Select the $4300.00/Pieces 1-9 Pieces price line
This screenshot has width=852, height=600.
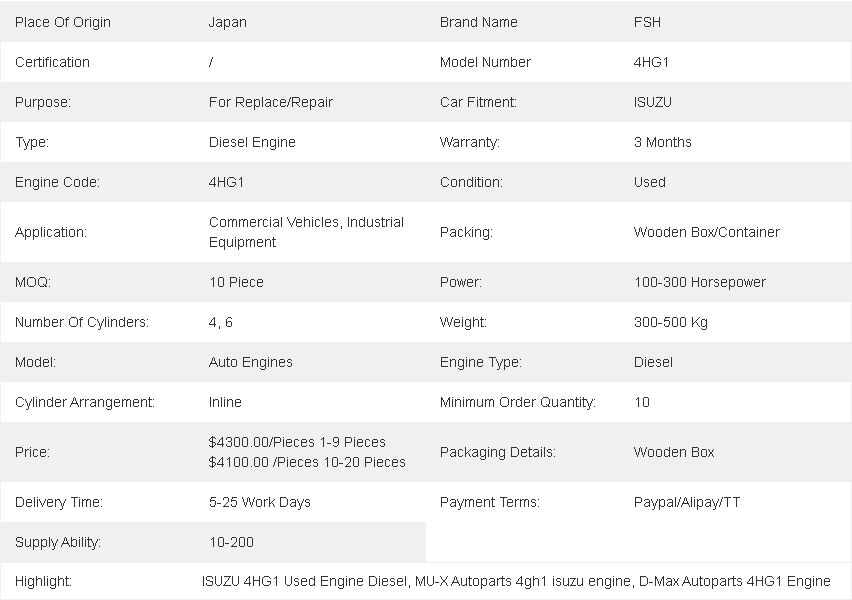pos(297,442)
